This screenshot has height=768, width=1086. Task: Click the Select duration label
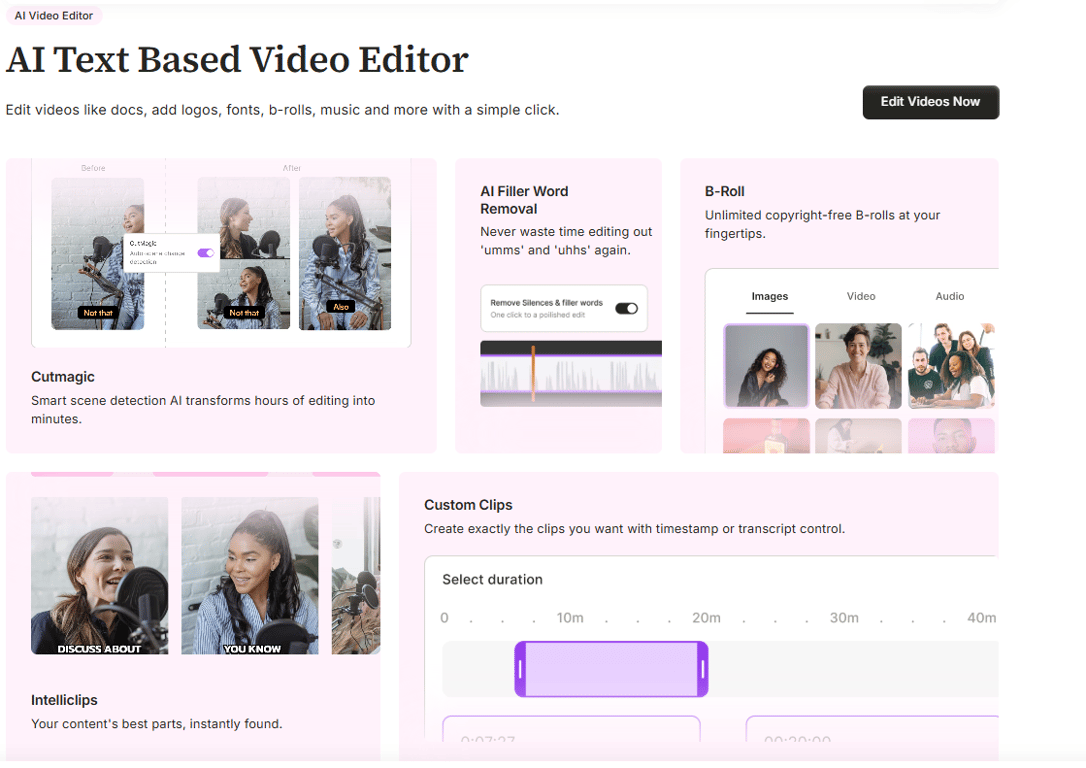(x=492, y=580)
